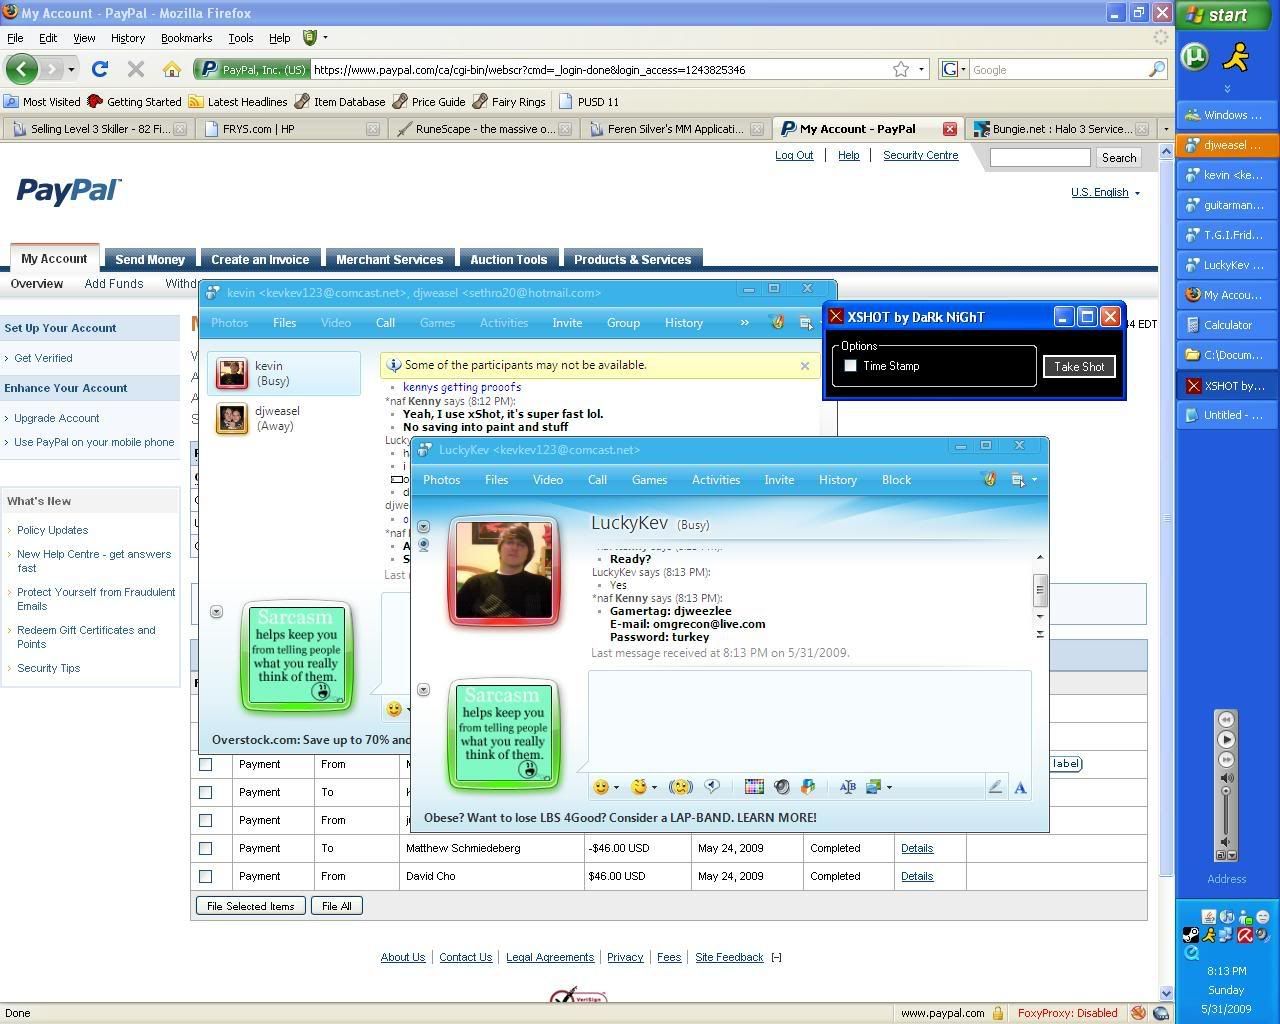Image resolution: width=1280 pixels, height=1024 pixels.
Task: Click the Get Verified sidebar link
Action: [43, 358]
